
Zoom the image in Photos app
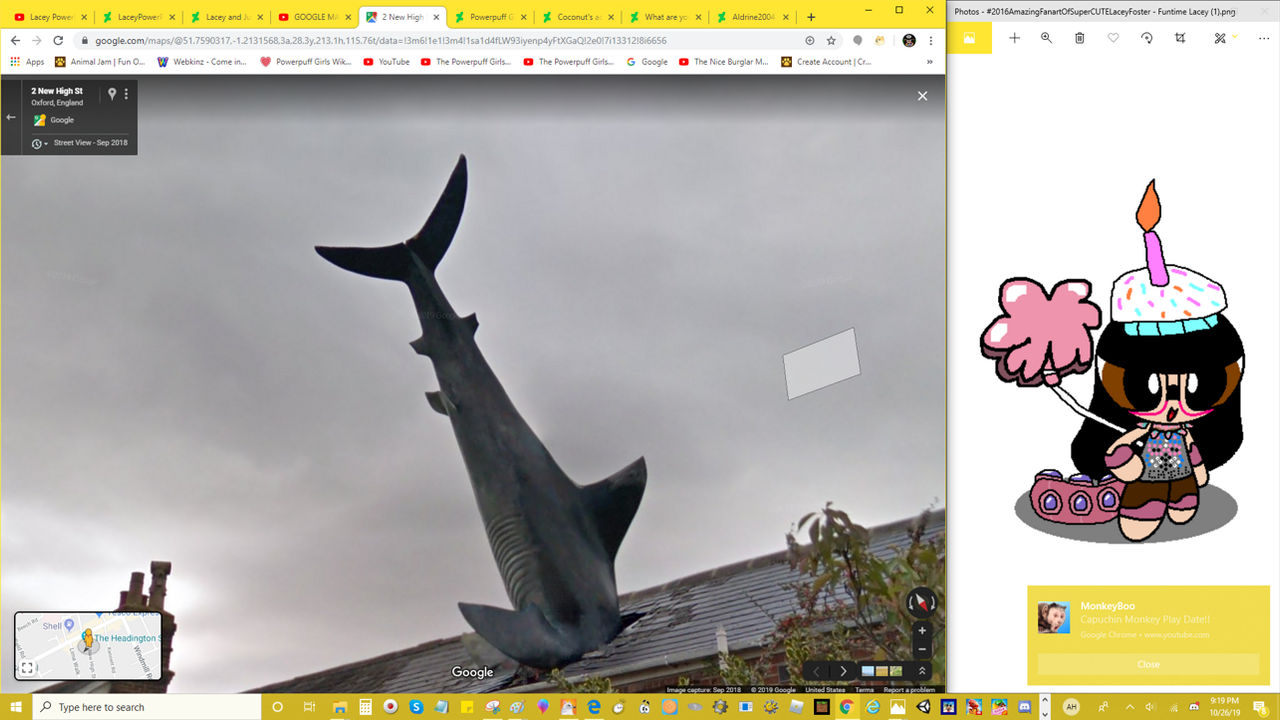pyautogui.click(x=1046, y=38)
